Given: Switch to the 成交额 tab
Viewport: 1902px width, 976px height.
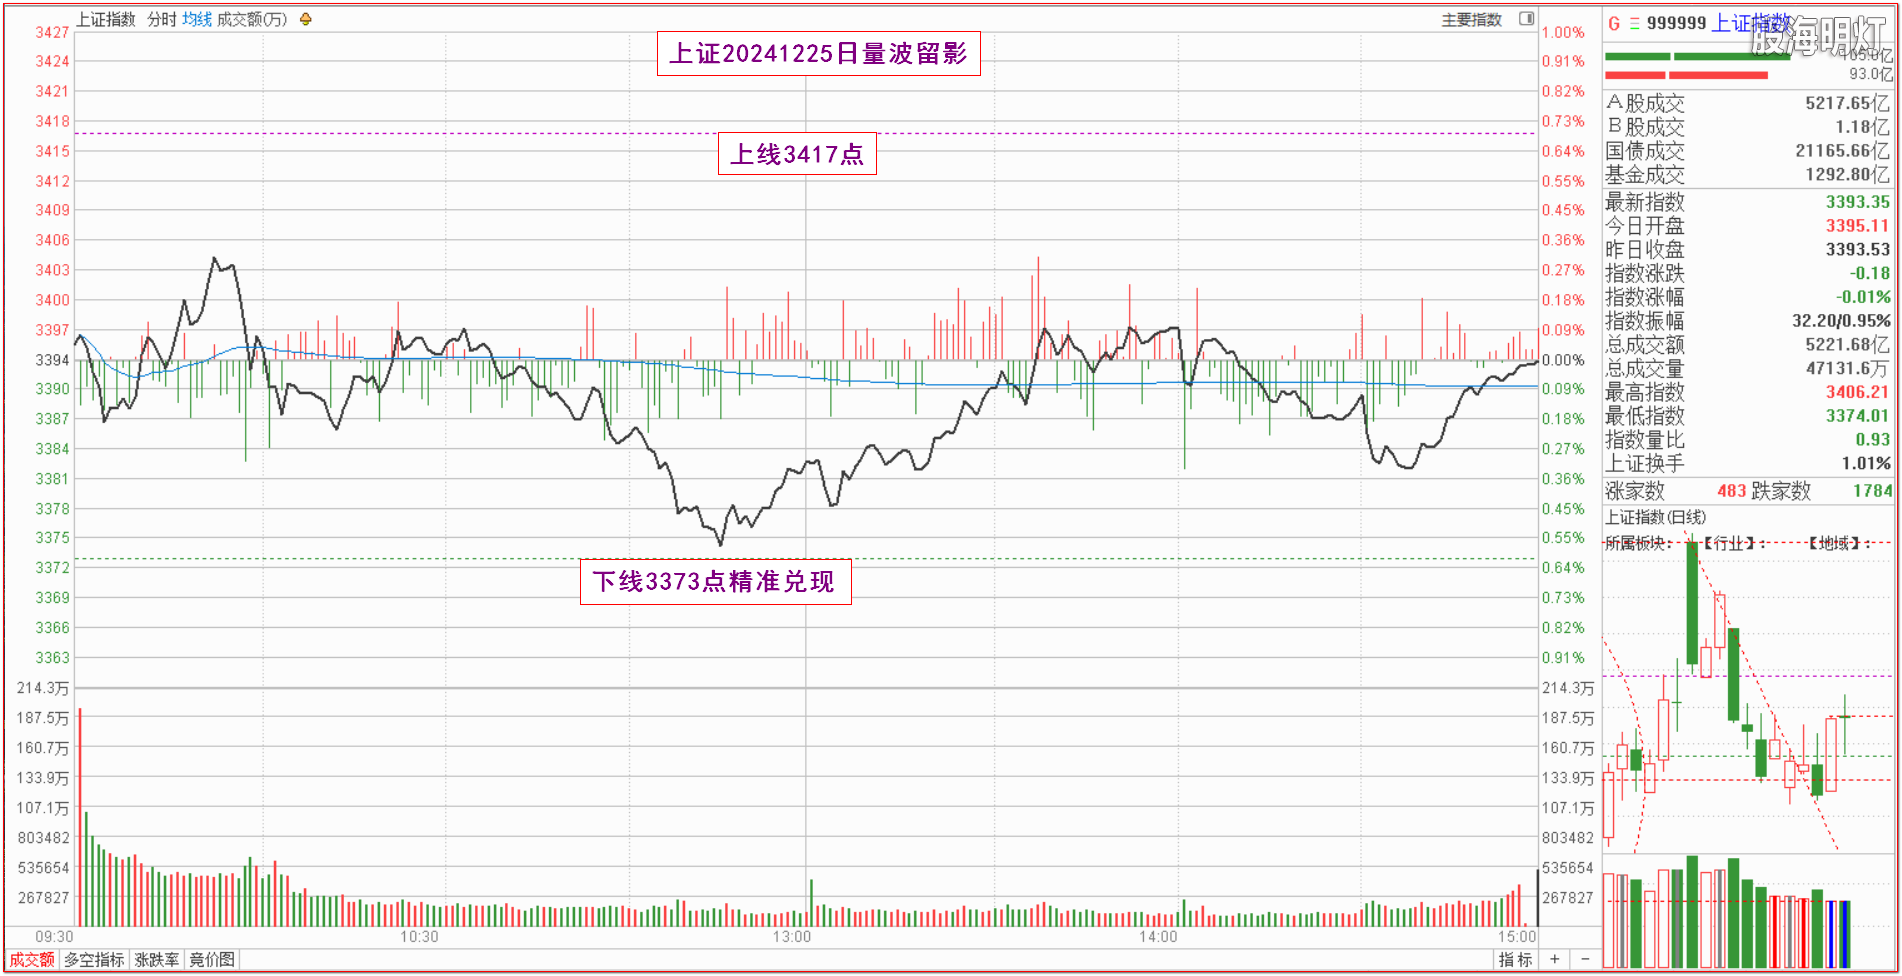Looking at the screenshot, I should click(32, 960).
